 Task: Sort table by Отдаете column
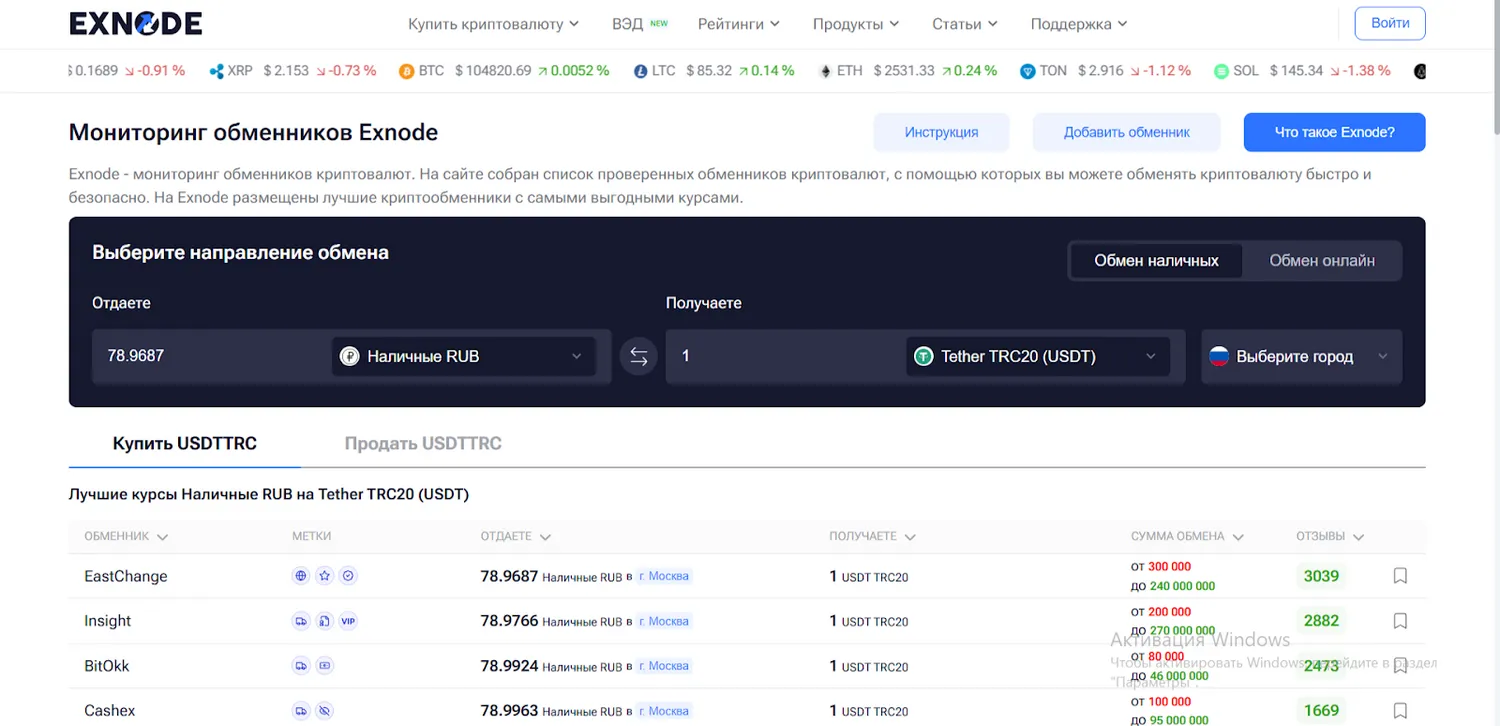tap(516, 537)
